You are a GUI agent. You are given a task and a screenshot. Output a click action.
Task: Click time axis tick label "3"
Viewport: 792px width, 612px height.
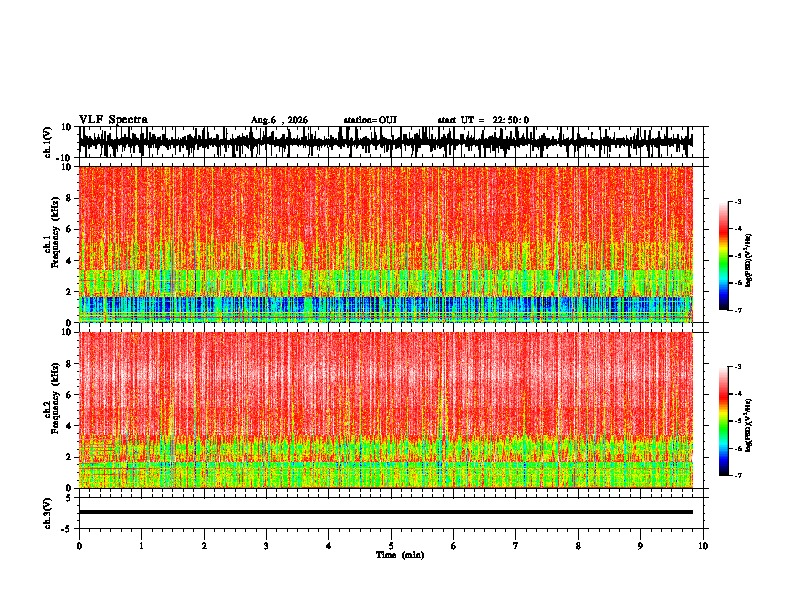coord(266,546)
